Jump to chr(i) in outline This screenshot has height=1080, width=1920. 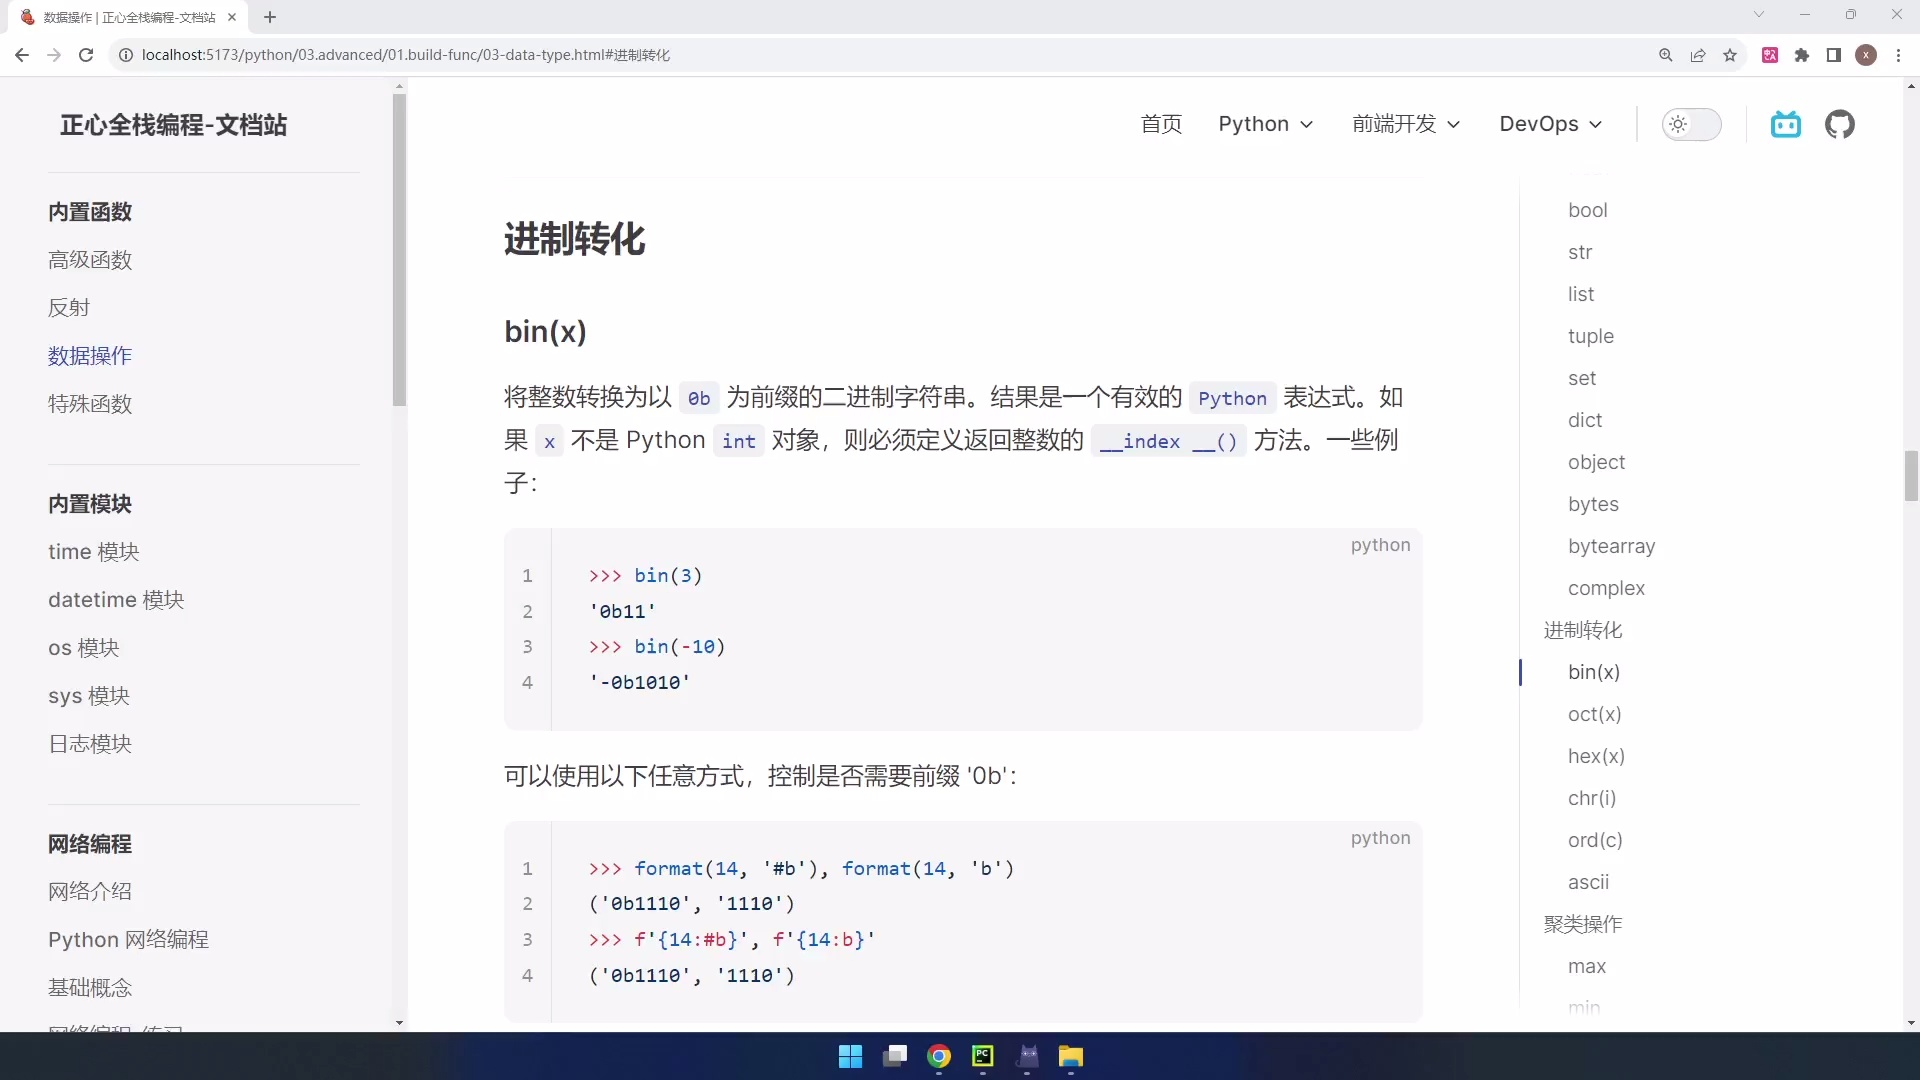tap(1592, 798)
